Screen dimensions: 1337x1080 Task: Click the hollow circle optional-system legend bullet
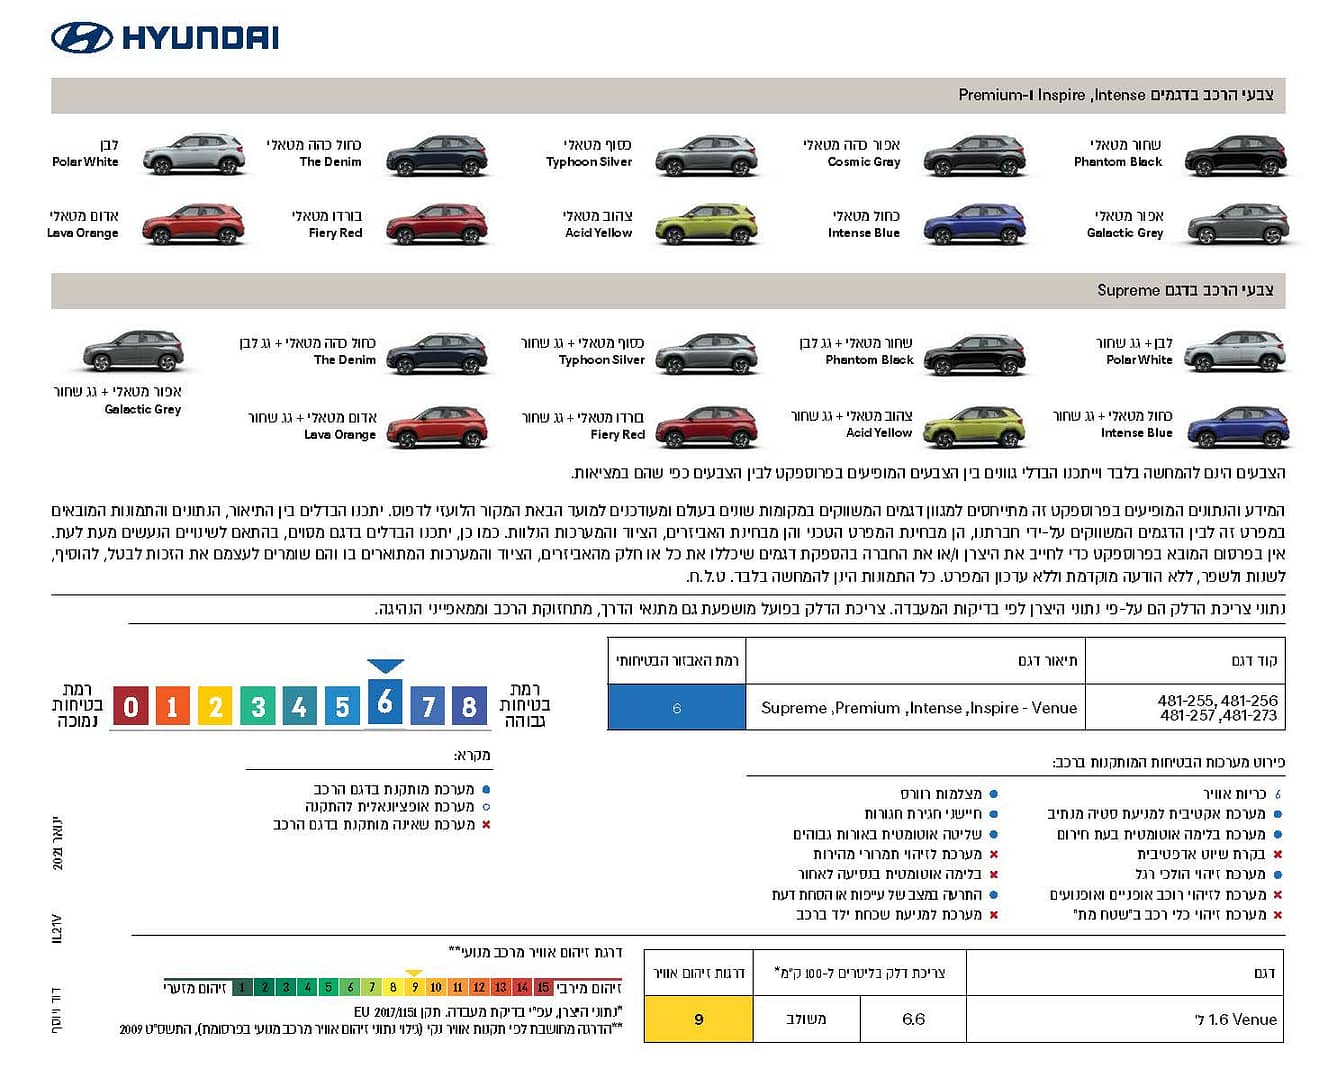click(486, 806)
